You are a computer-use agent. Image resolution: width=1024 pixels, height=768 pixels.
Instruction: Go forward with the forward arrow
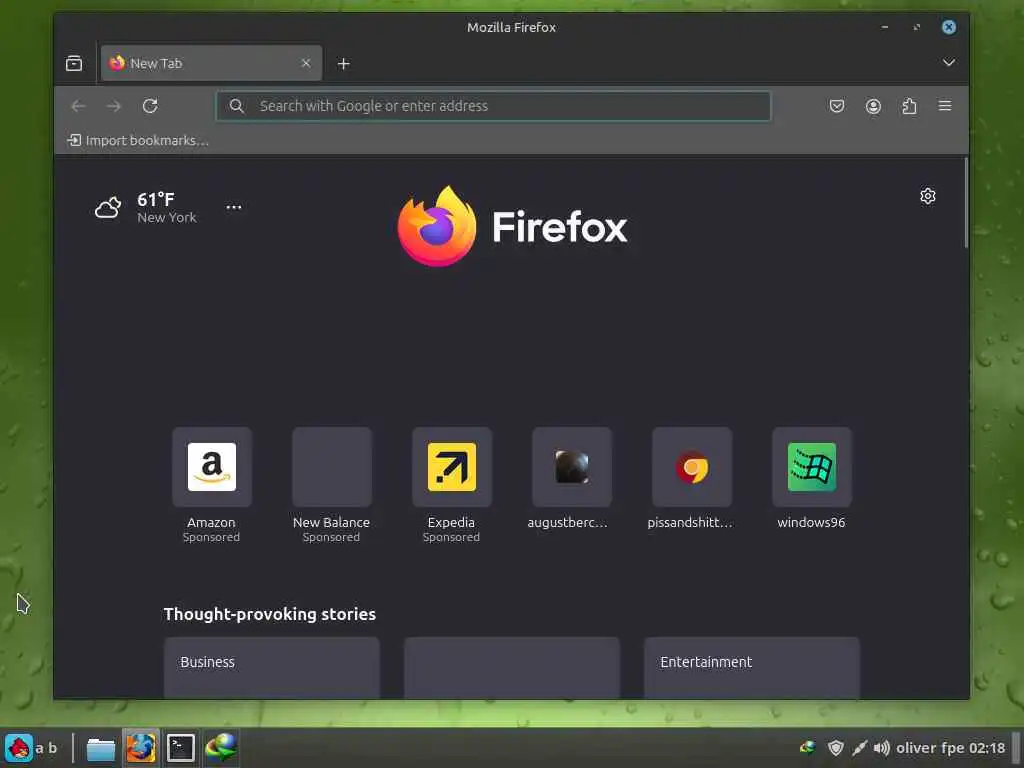[114, 106]
